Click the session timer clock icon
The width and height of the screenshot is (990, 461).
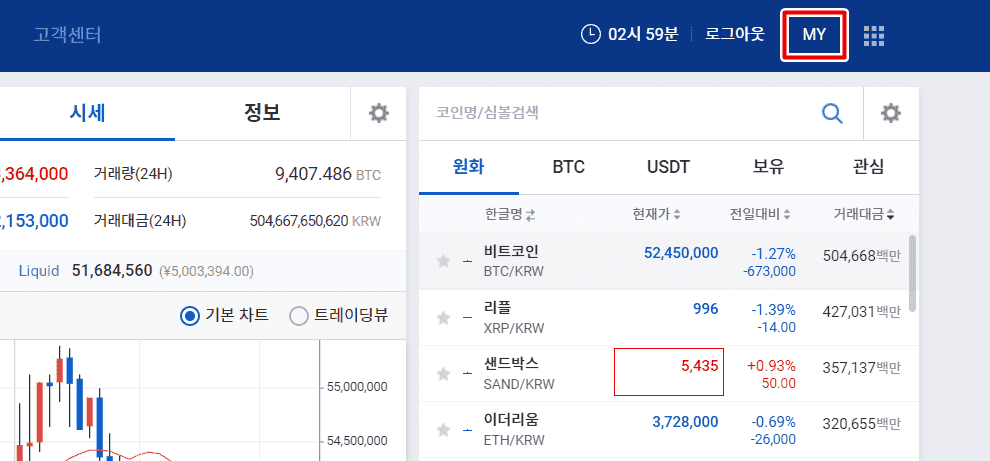pyautogui.click(x=591, y=35)
